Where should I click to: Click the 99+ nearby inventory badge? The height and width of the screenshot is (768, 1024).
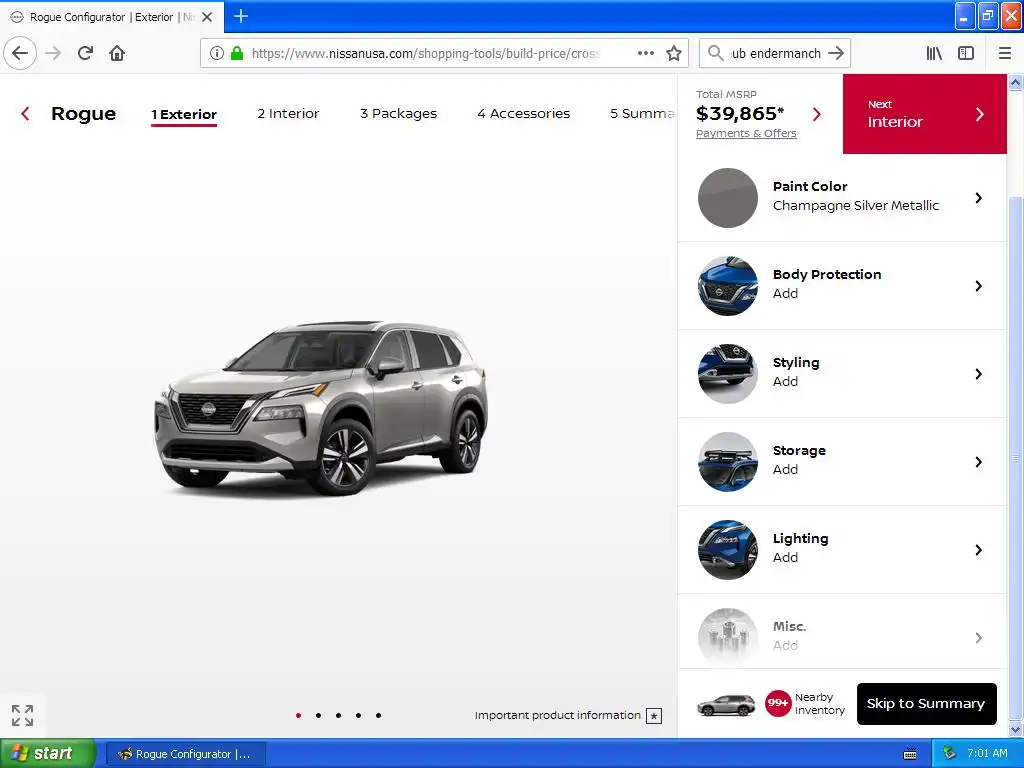(x=778, y=703)
